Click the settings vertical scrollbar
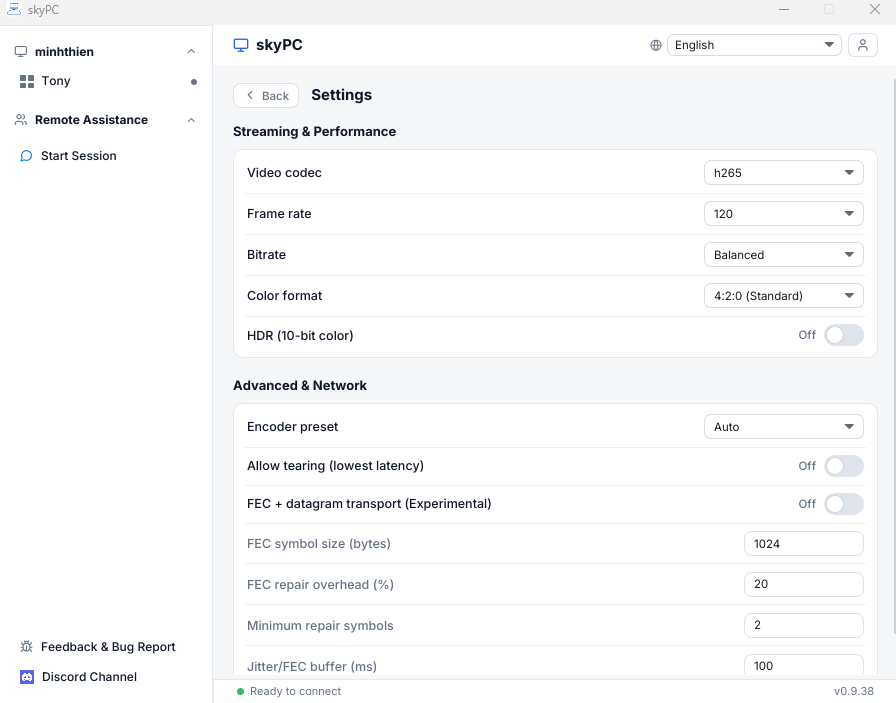This screenshot has width=896, height=703. click(x=893, y=356)
